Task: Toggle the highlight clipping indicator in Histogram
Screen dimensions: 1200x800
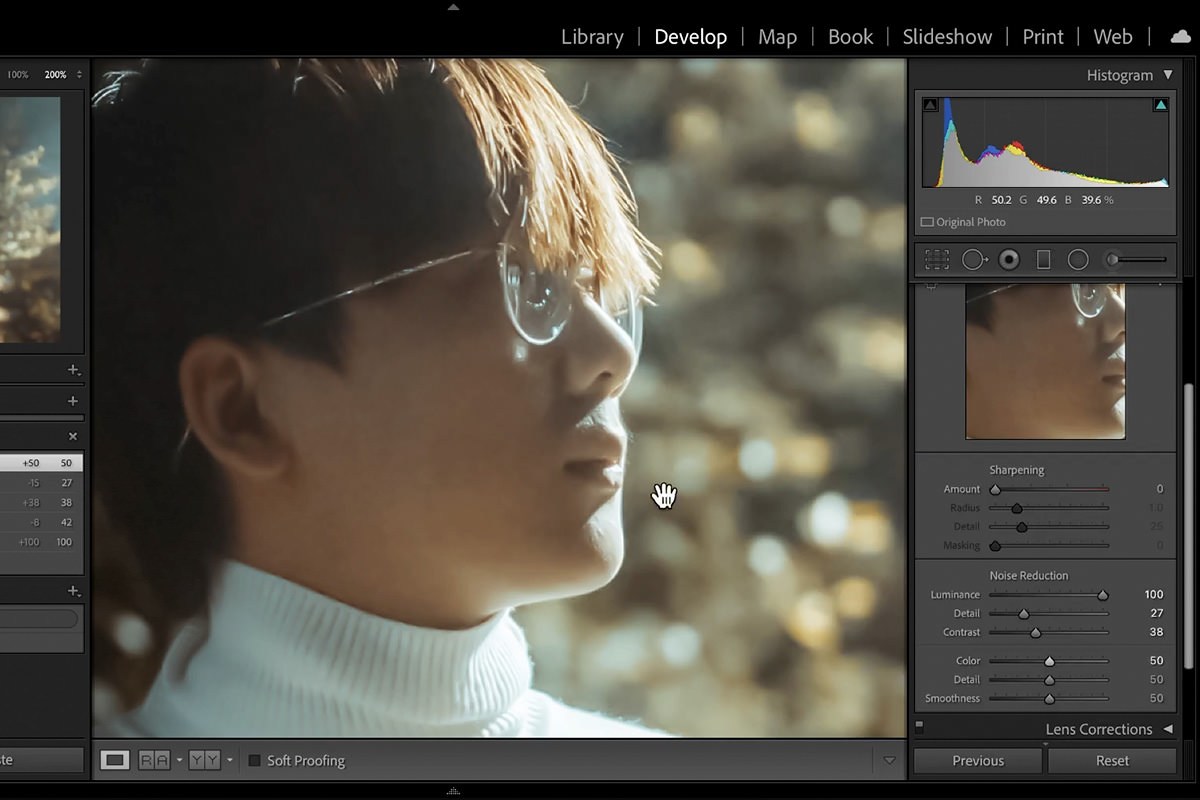Action: click(1161, 105)
